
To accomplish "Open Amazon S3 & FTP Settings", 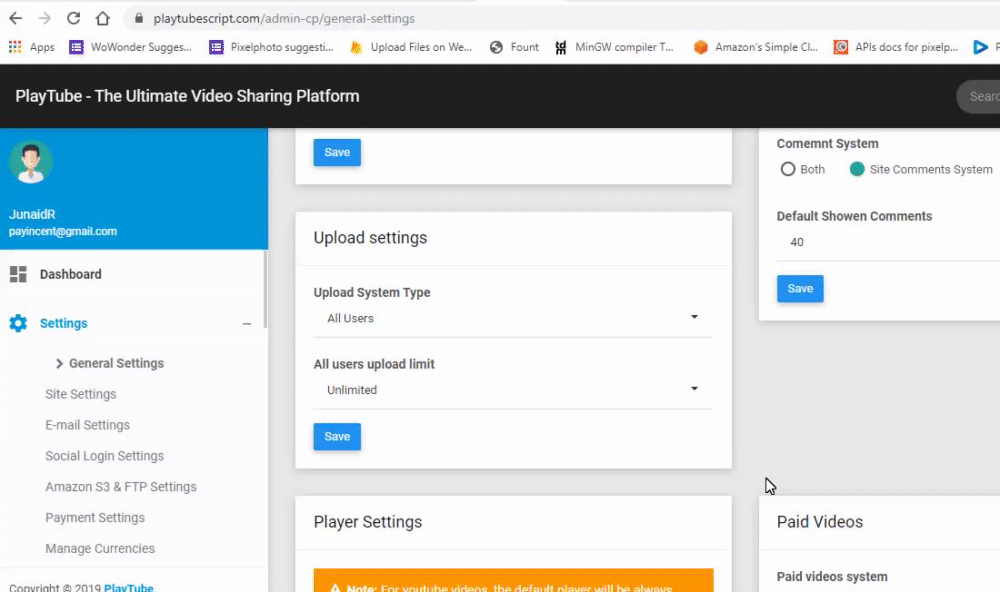I will pos(121,487).
